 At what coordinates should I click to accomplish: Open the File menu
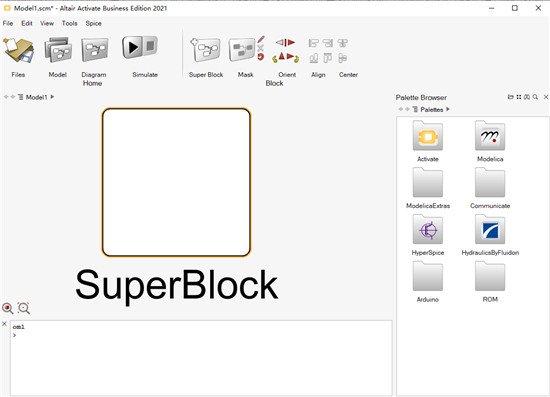[x=8, y=23]
